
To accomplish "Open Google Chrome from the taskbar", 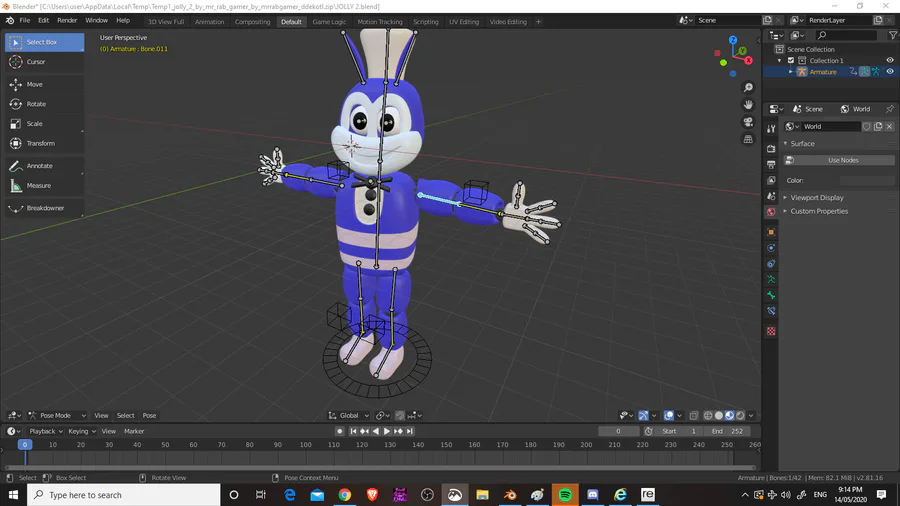I will click(344, 495).
